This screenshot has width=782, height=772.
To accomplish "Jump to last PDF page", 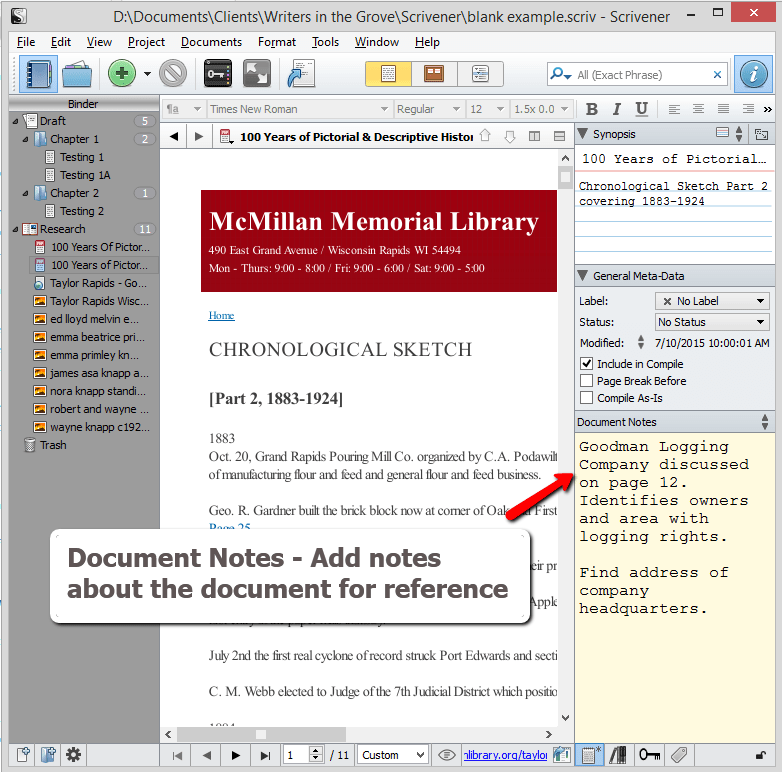I will [265, 755].
